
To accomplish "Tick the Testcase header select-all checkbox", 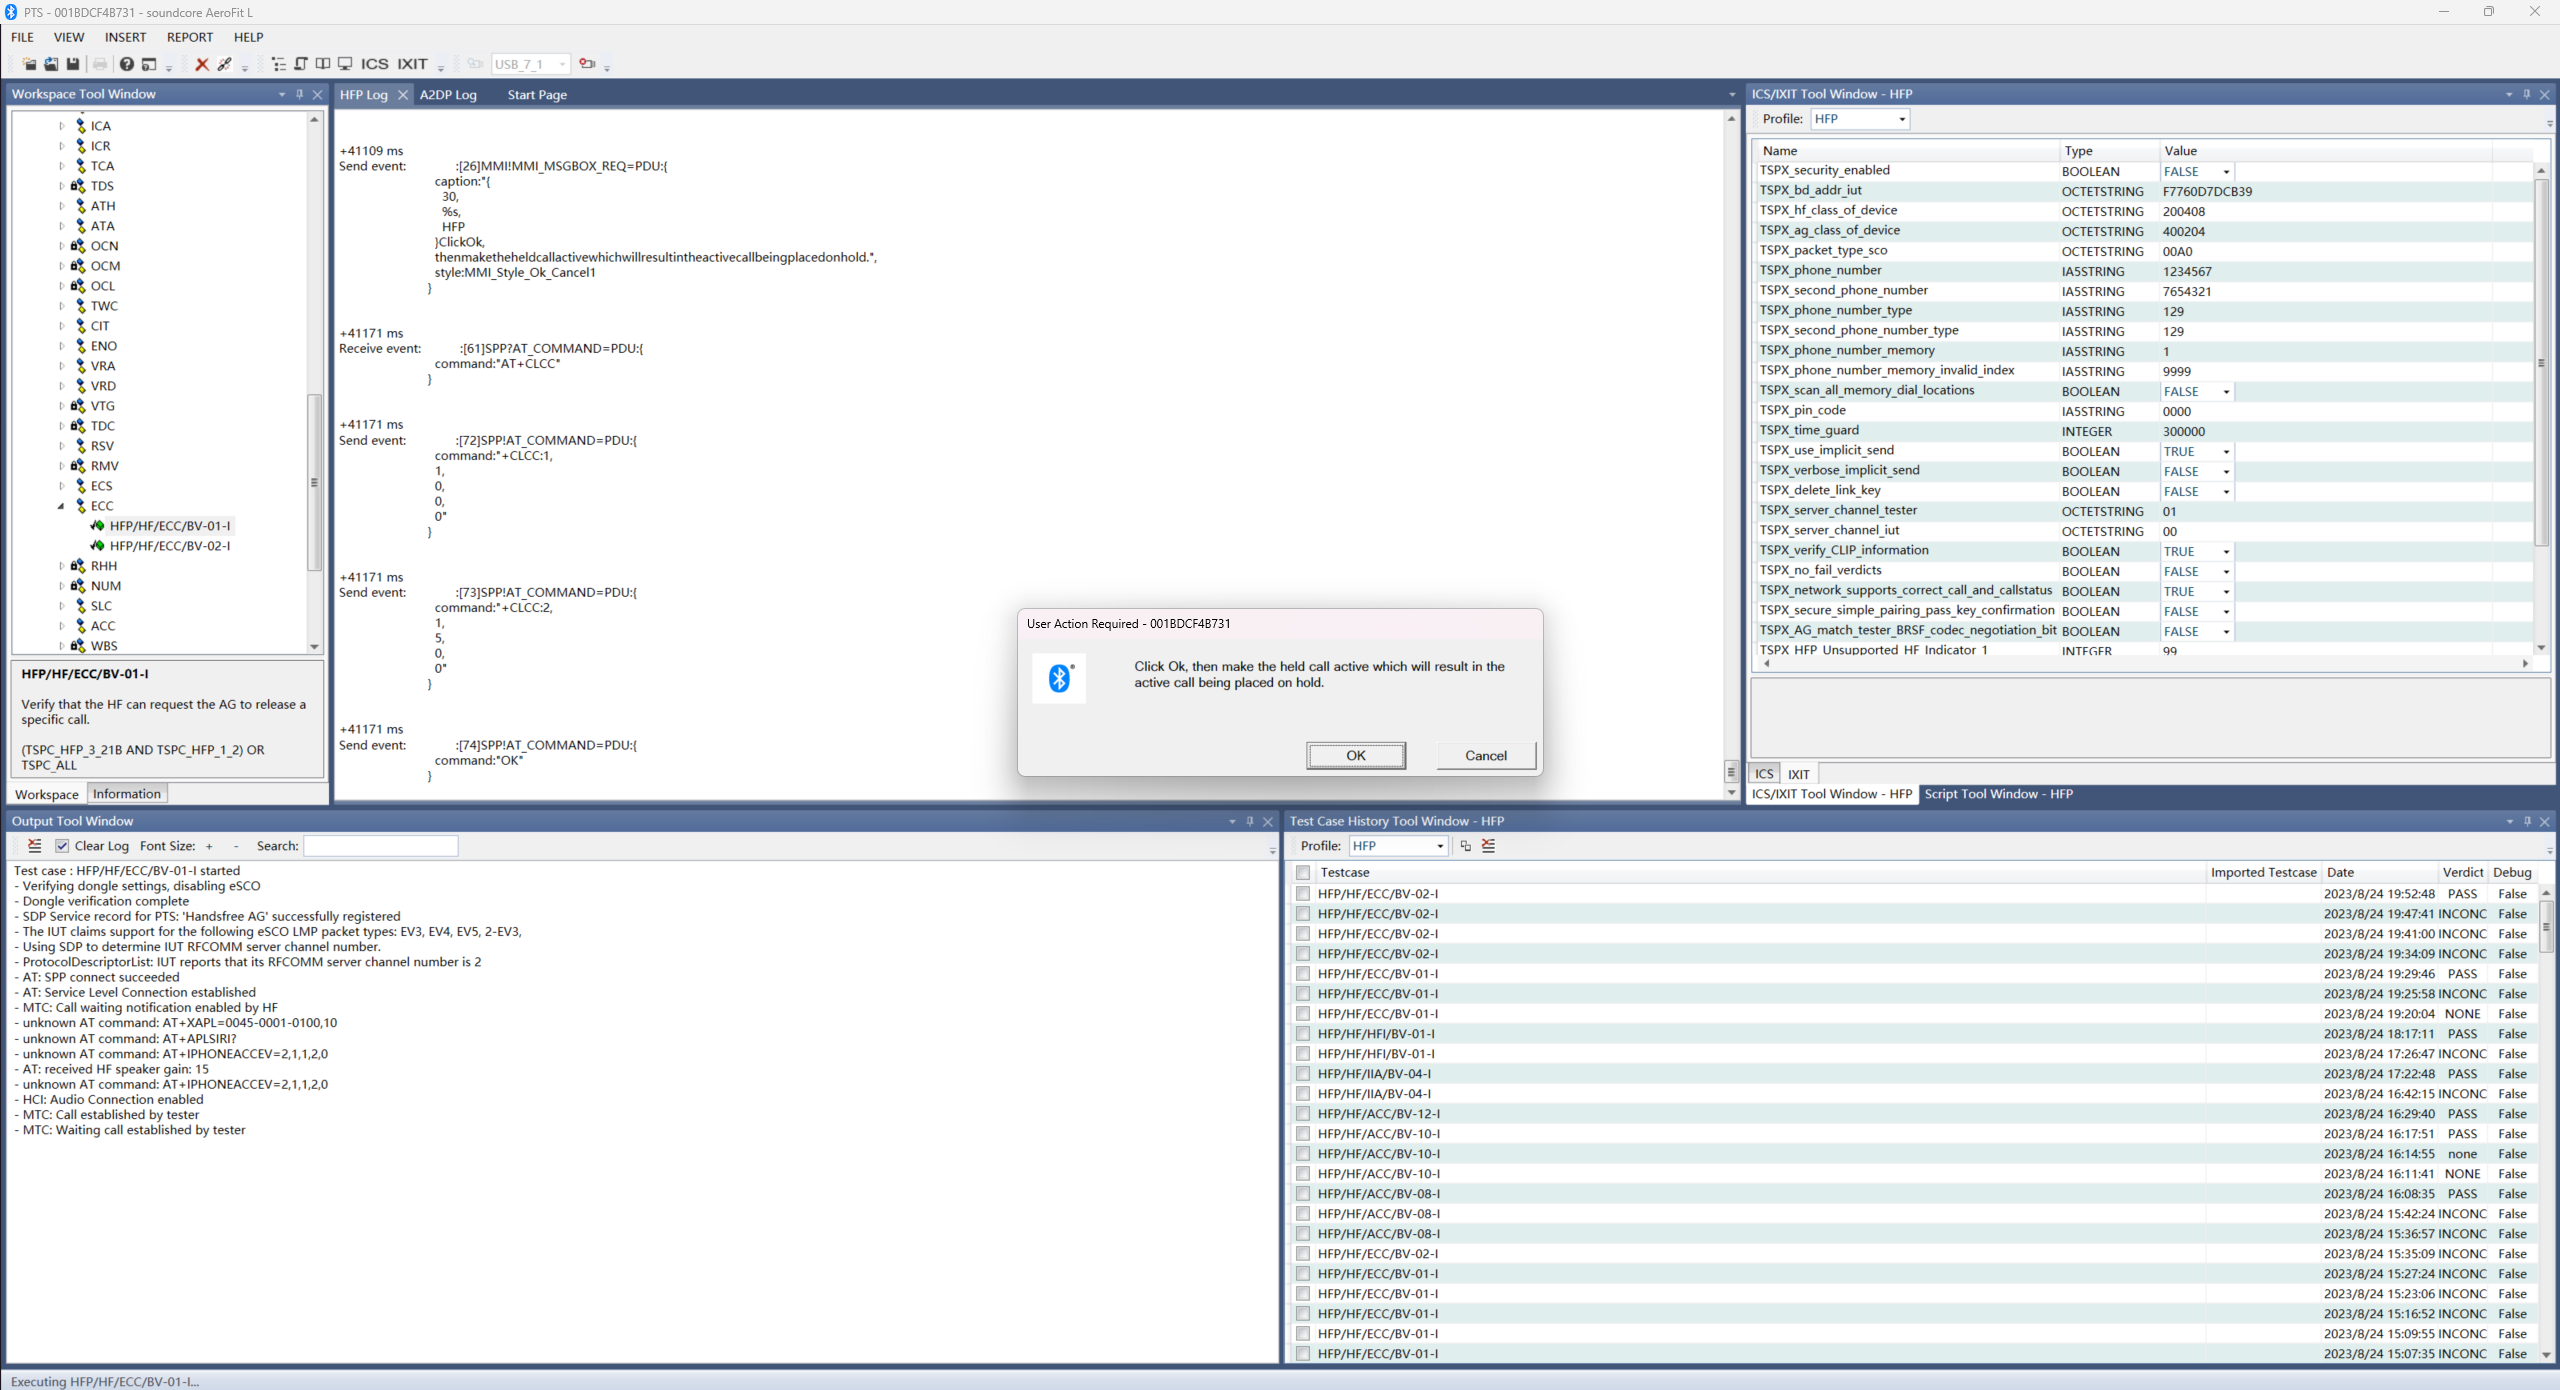I will (x=1303, y=873).
